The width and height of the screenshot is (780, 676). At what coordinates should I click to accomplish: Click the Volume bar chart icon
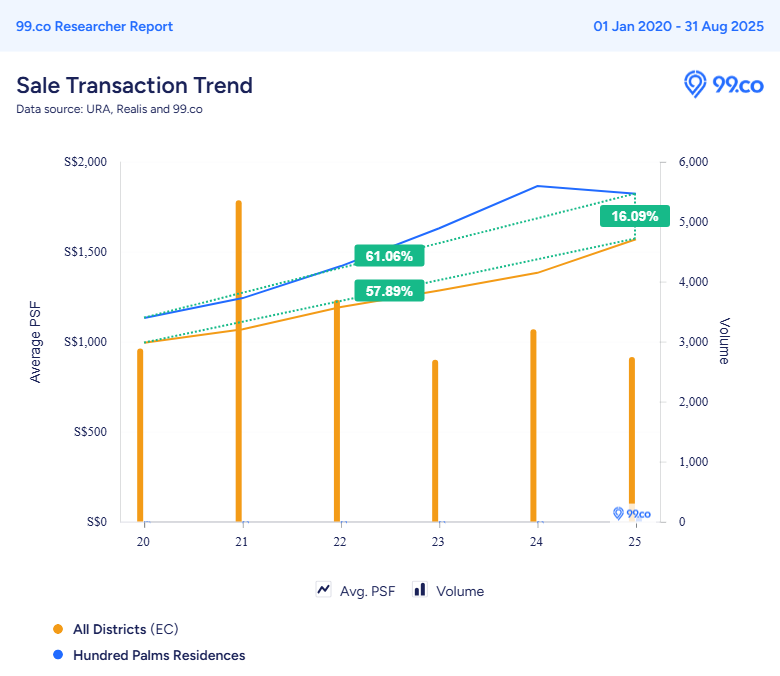pos(420,590)
